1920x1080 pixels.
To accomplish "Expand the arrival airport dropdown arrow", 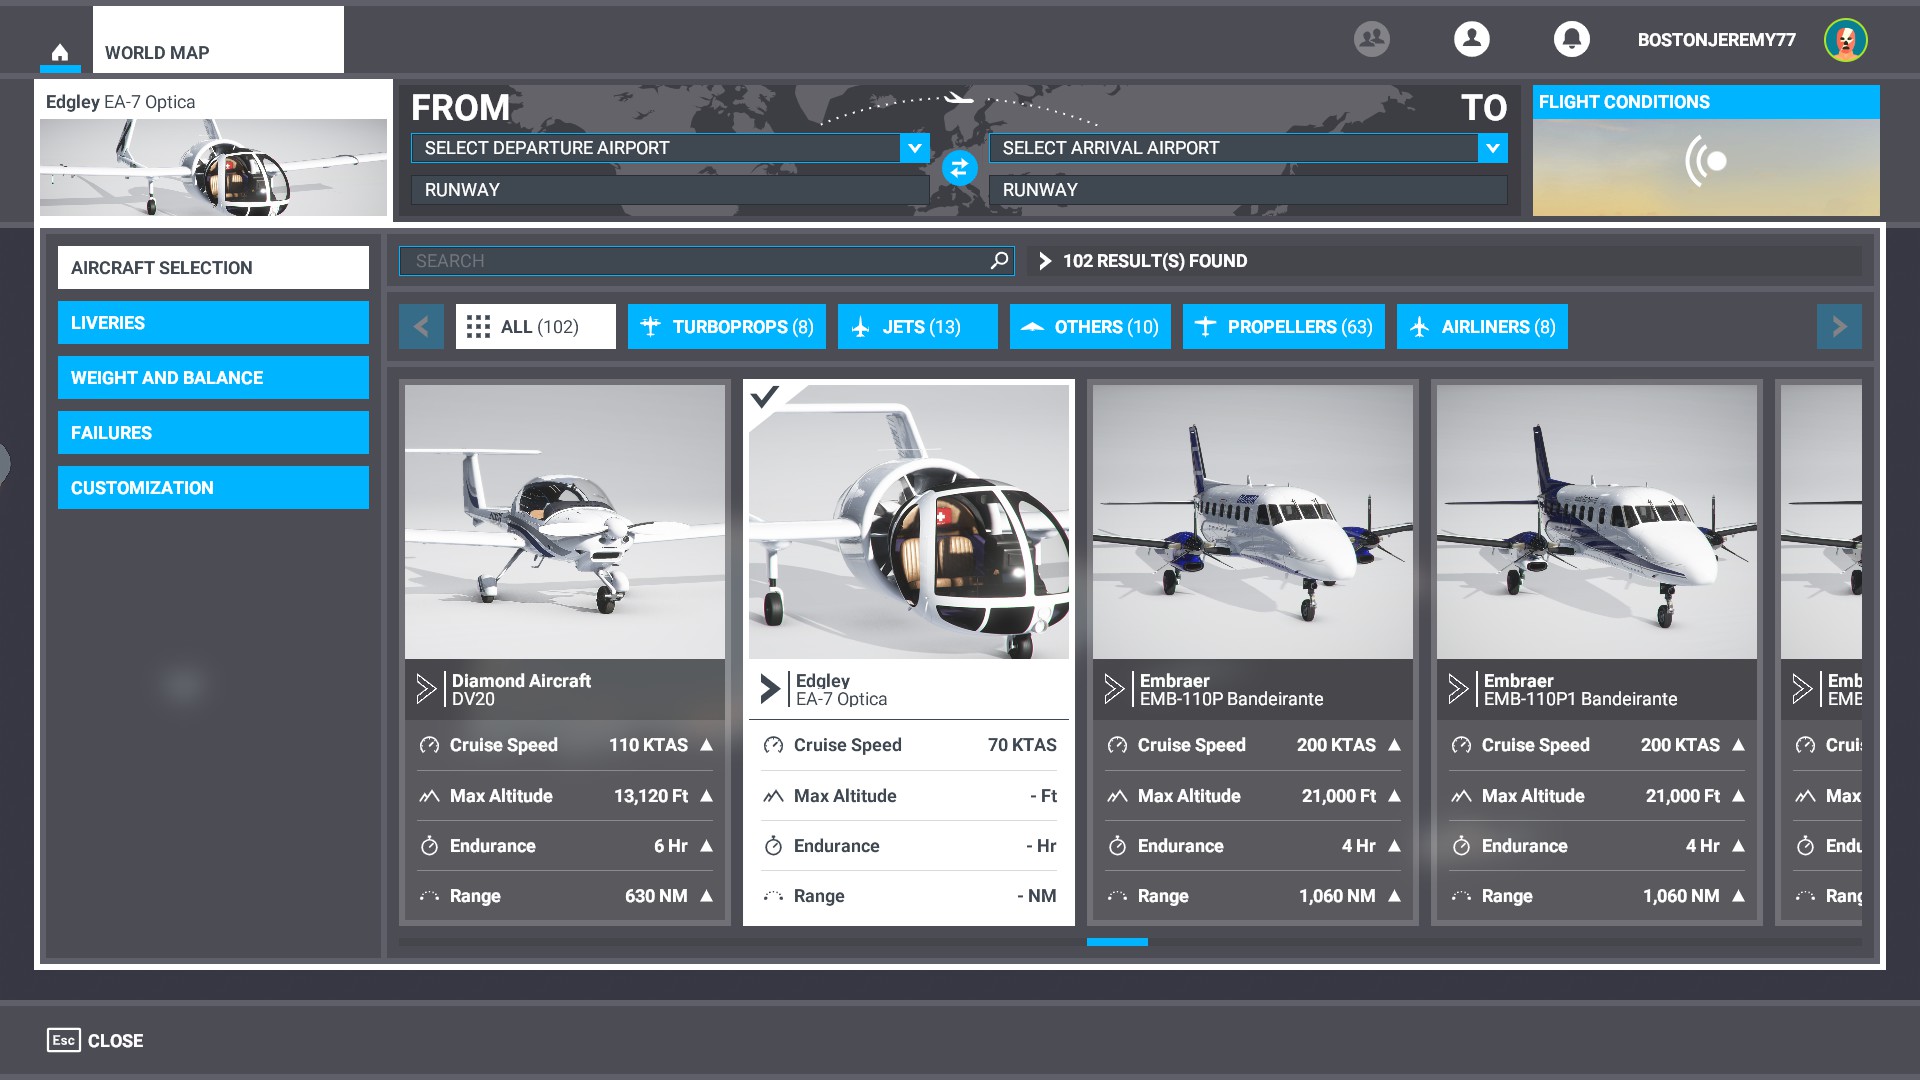I will [1492, 148].
